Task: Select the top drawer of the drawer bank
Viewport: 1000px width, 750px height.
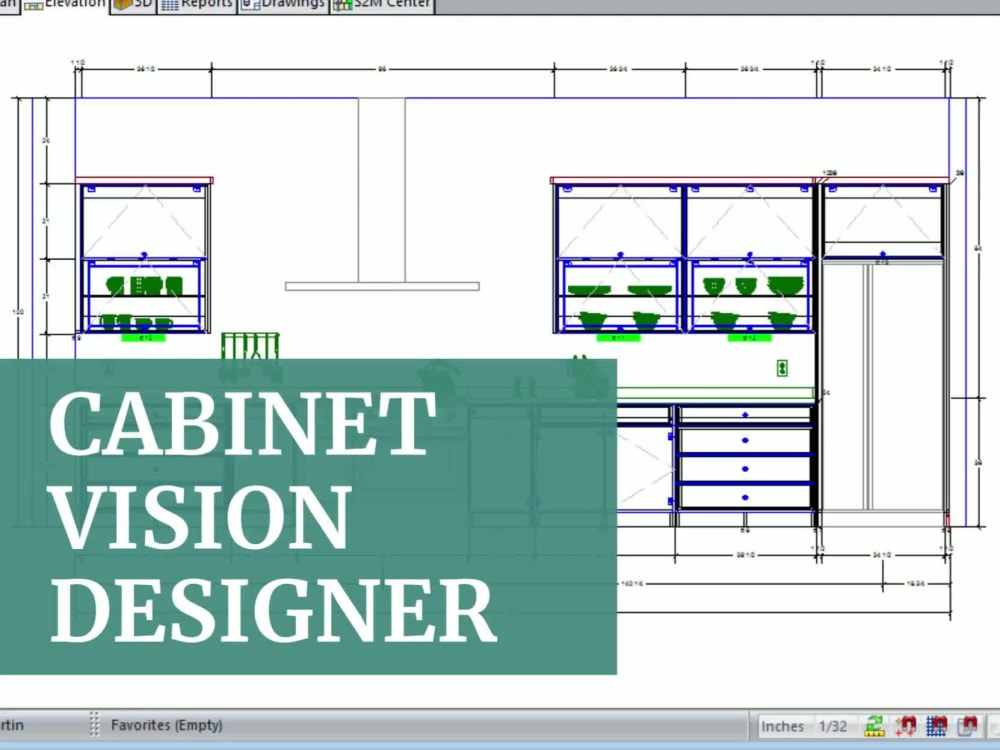Action: [x=745, y=415]
